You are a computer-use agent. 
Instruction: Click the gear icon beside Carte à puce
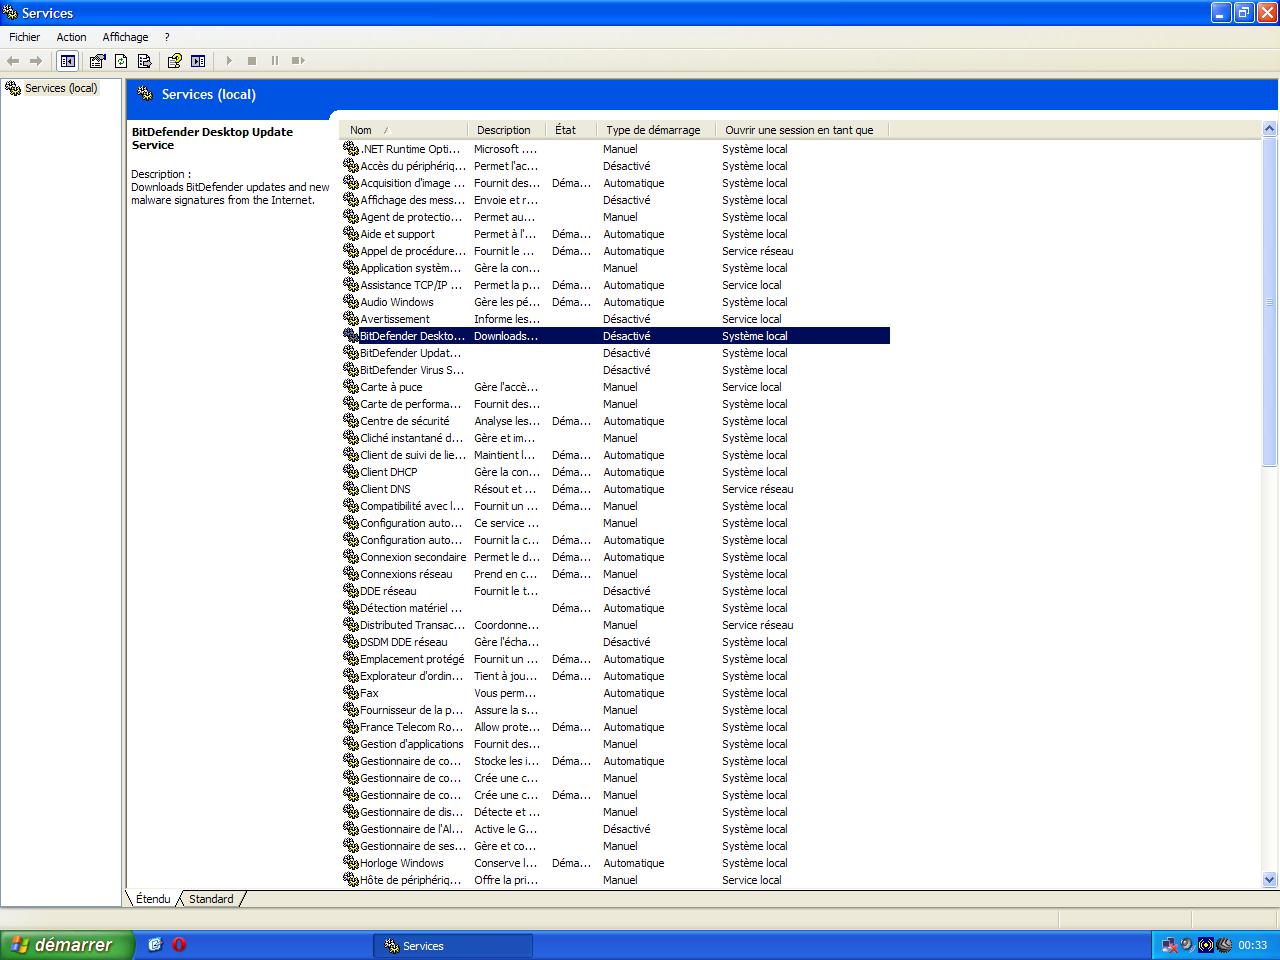(351, 386)
